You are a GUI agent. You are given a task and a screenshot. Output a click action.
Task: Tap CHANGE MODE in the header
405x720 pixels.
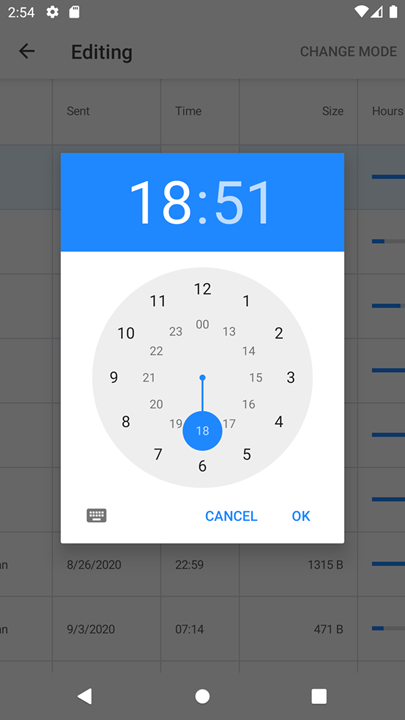point(349,51)
